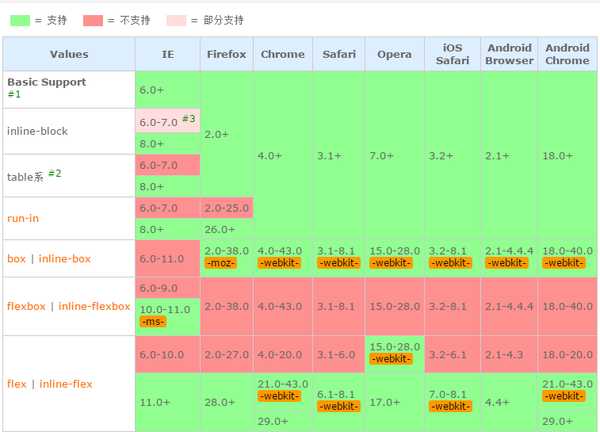
Task: Click the Android Chrome column header
Action: click(x=567, y=54)
